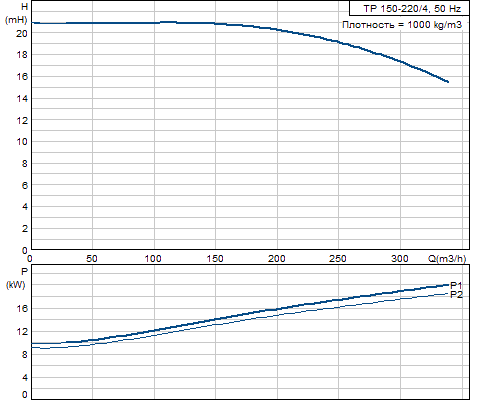
Task: Click the 8 value on the power axis
Action: coord(25,355)
